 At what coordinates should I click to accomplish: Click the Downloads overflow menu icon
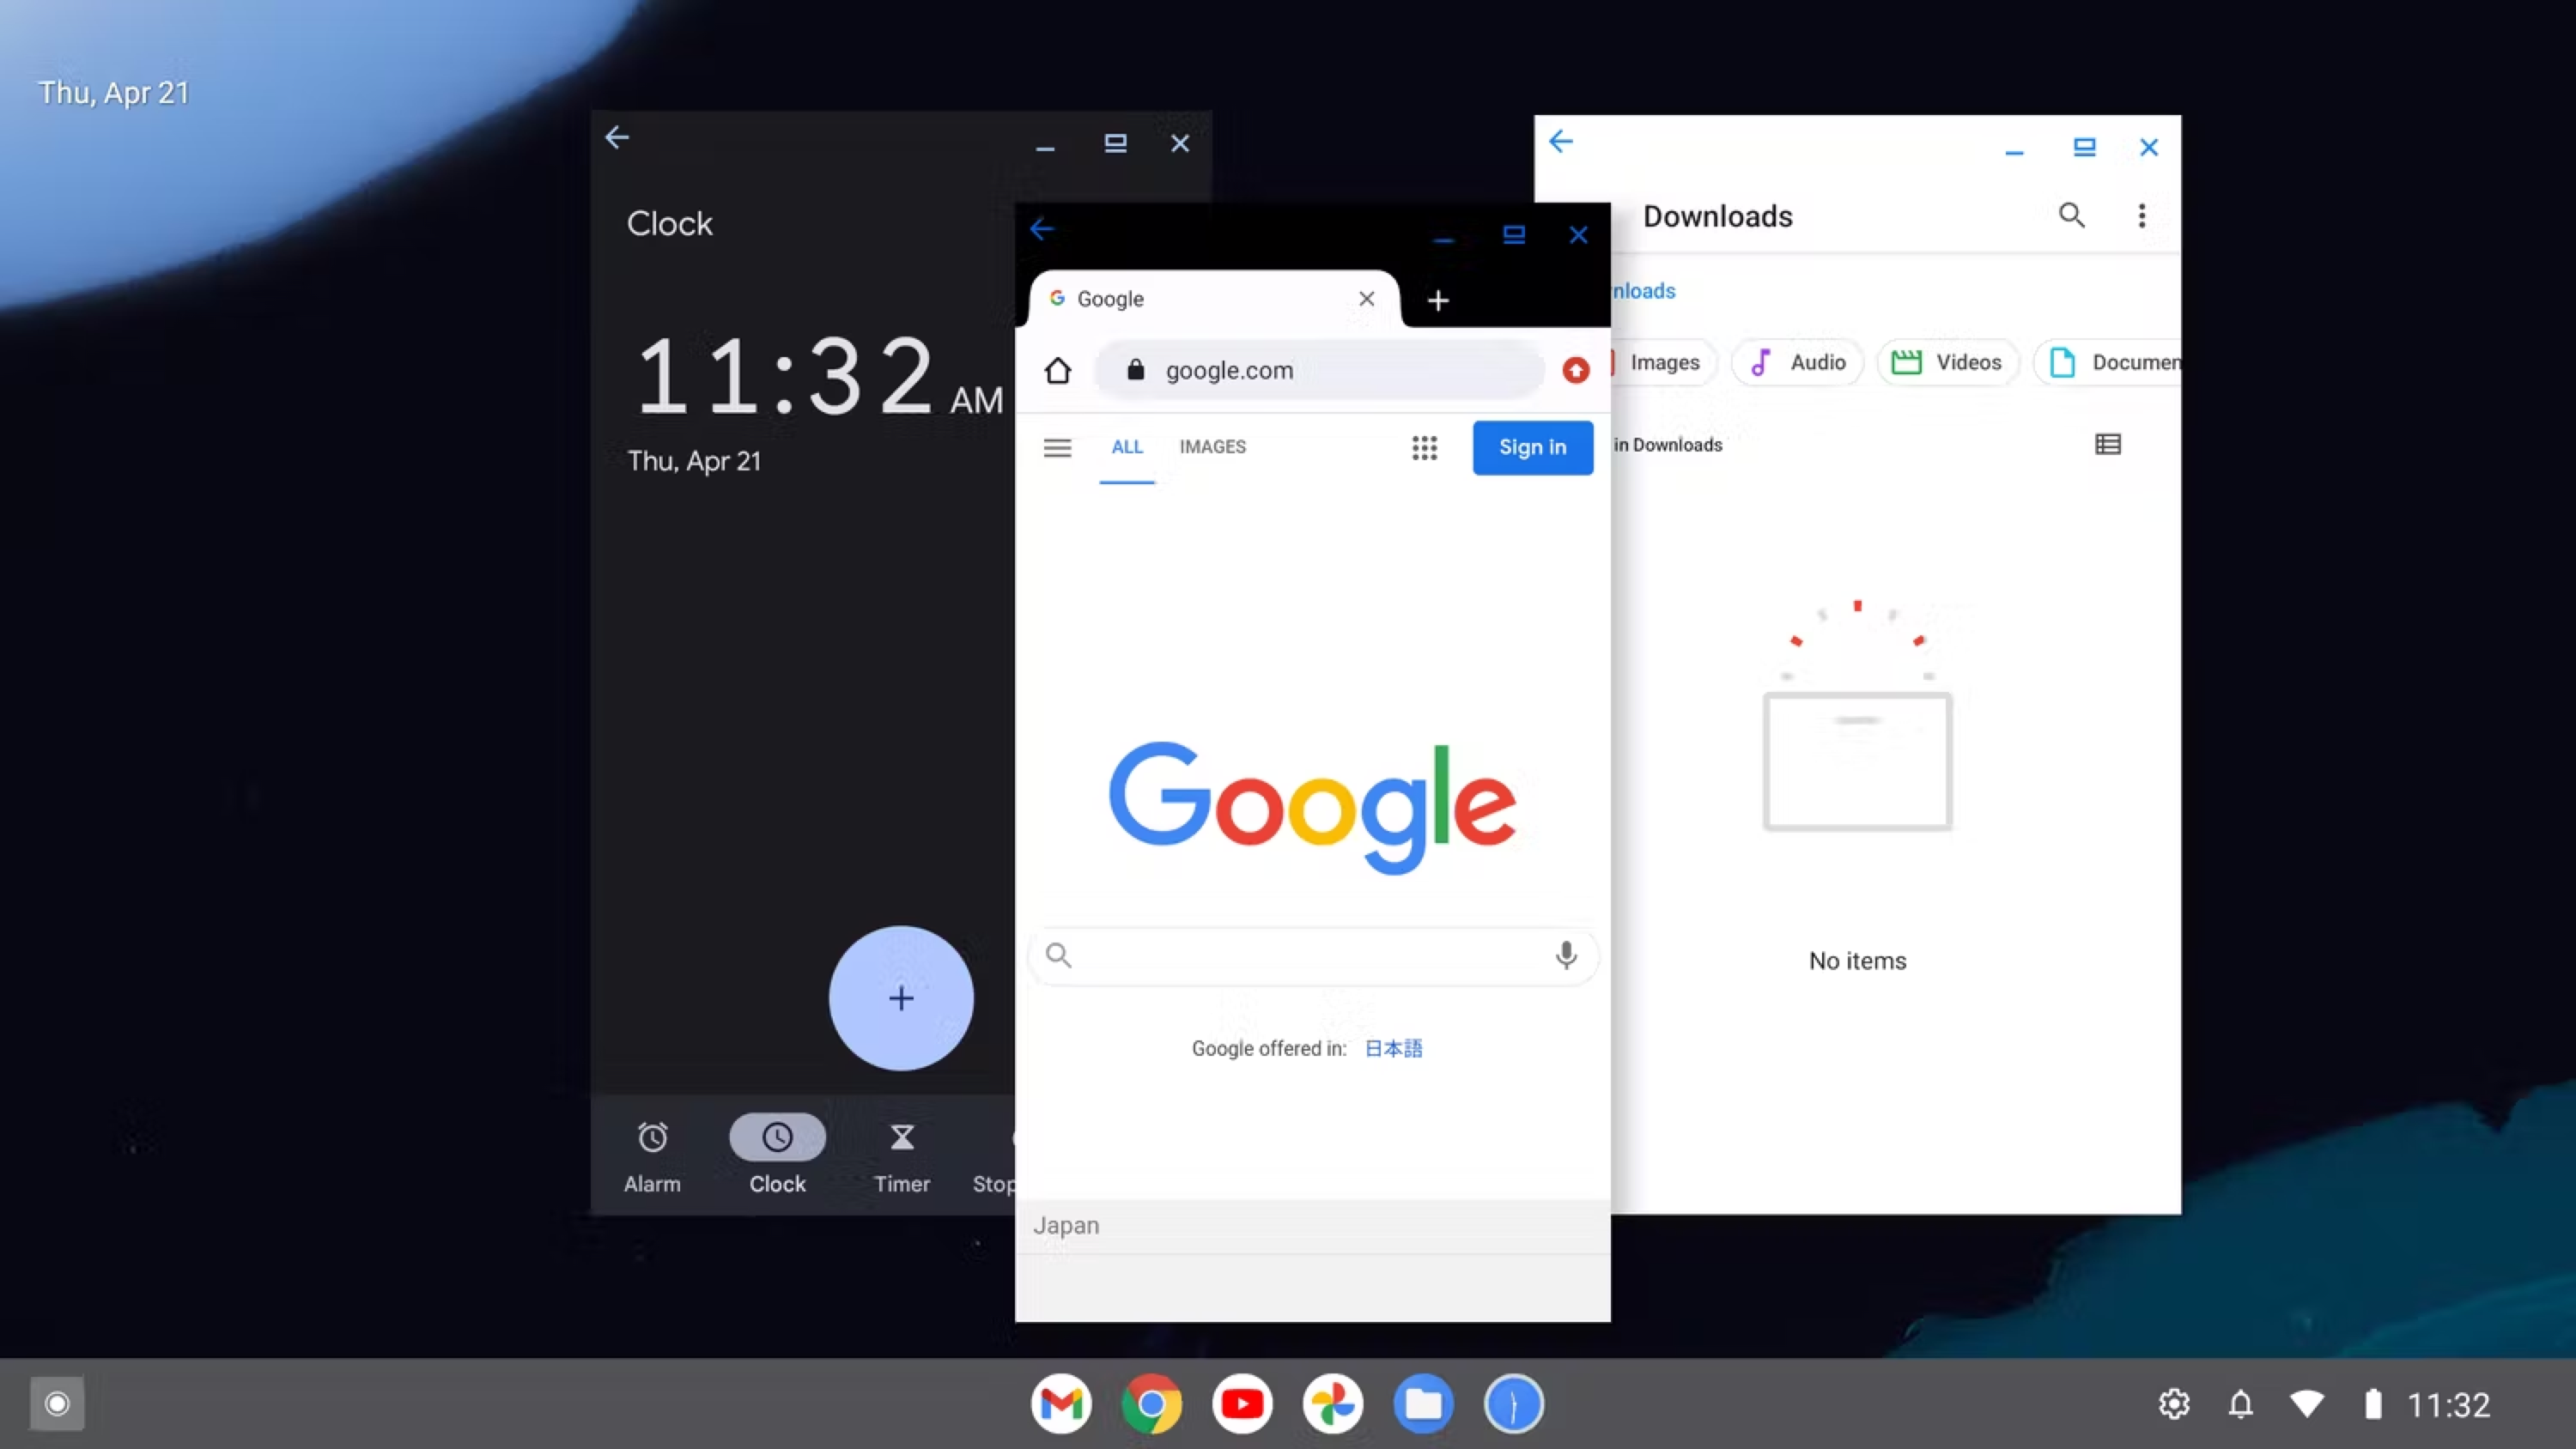[x=2142, y=215]
